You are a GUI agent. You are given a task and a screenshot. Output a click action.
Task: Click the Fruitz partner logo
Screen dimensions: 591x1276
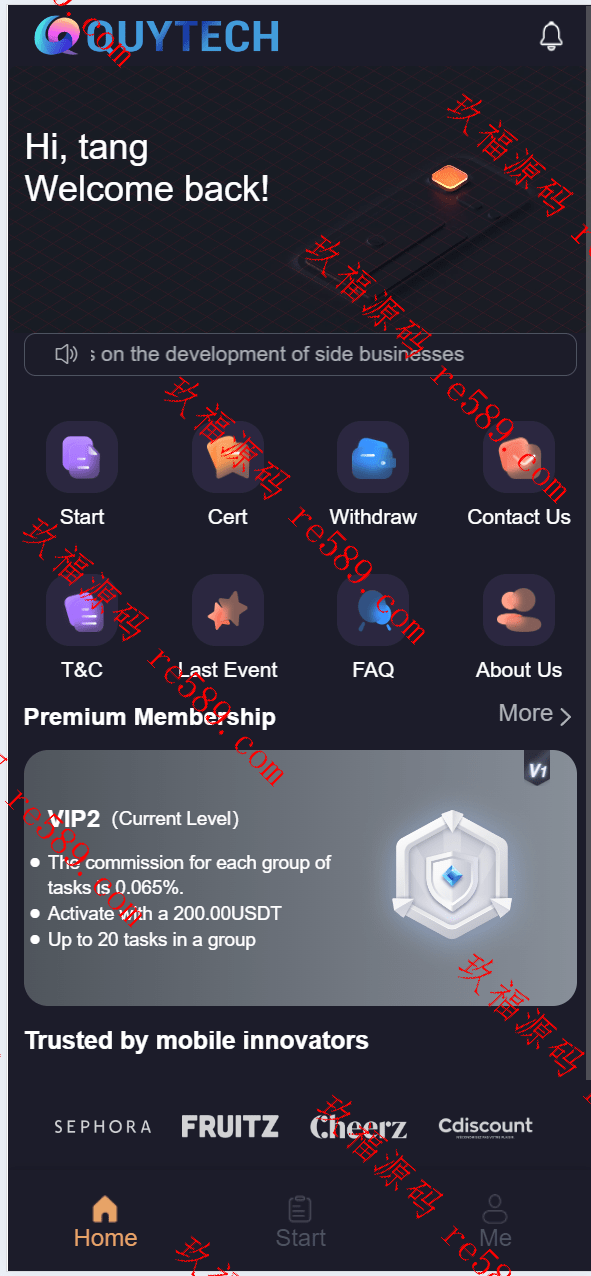coord(230,1127)
